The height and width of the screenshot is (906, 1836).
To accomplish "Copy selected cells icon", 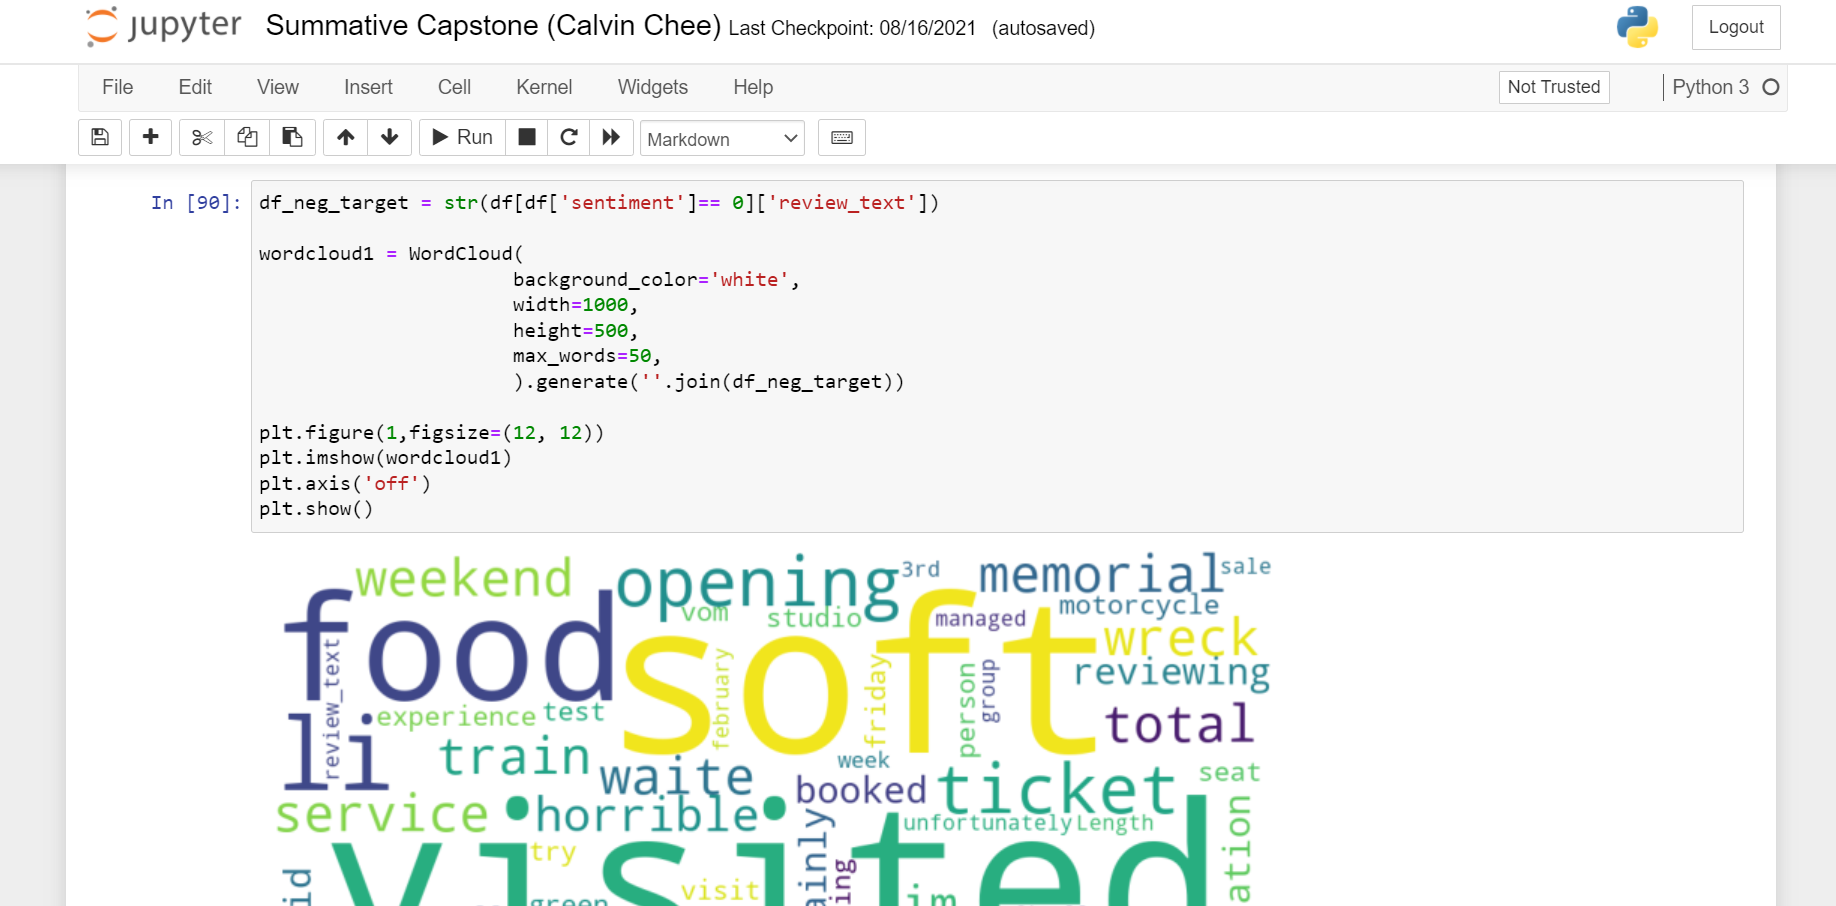I will pyautogui.click(x=247, y=138).
